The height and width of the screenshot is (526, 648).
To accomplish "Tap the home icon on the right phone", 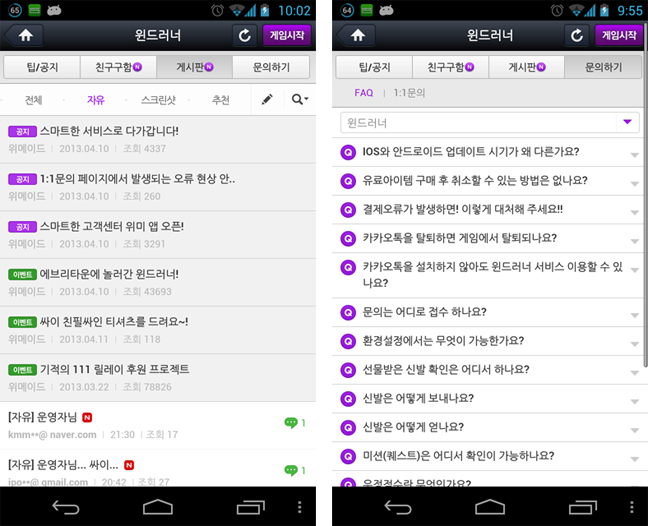I will click(x=357, y=35).
